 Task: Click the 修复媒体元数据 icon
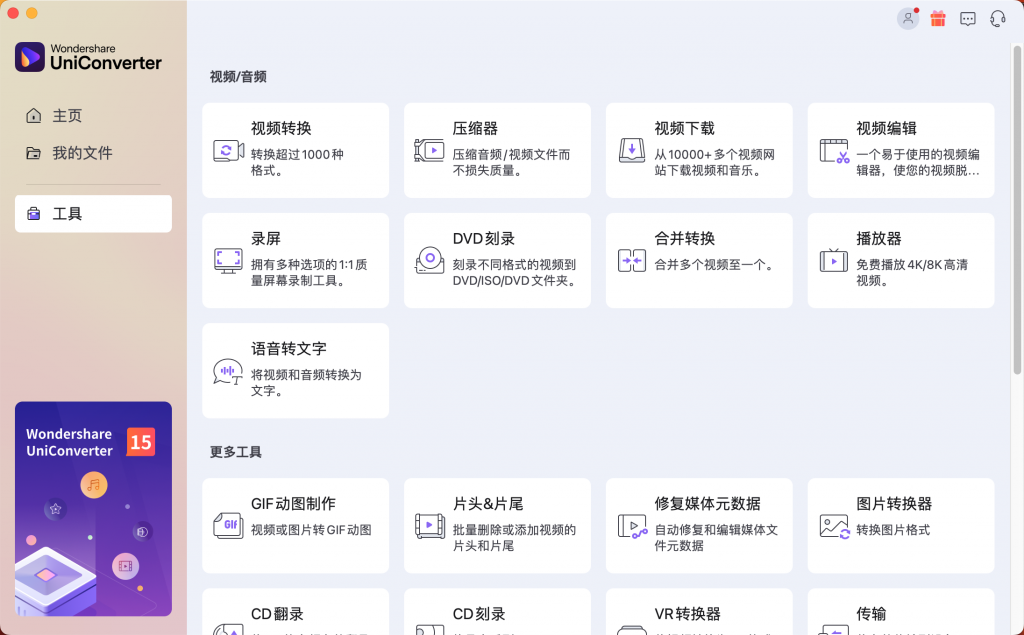click(x=632, y=527)
